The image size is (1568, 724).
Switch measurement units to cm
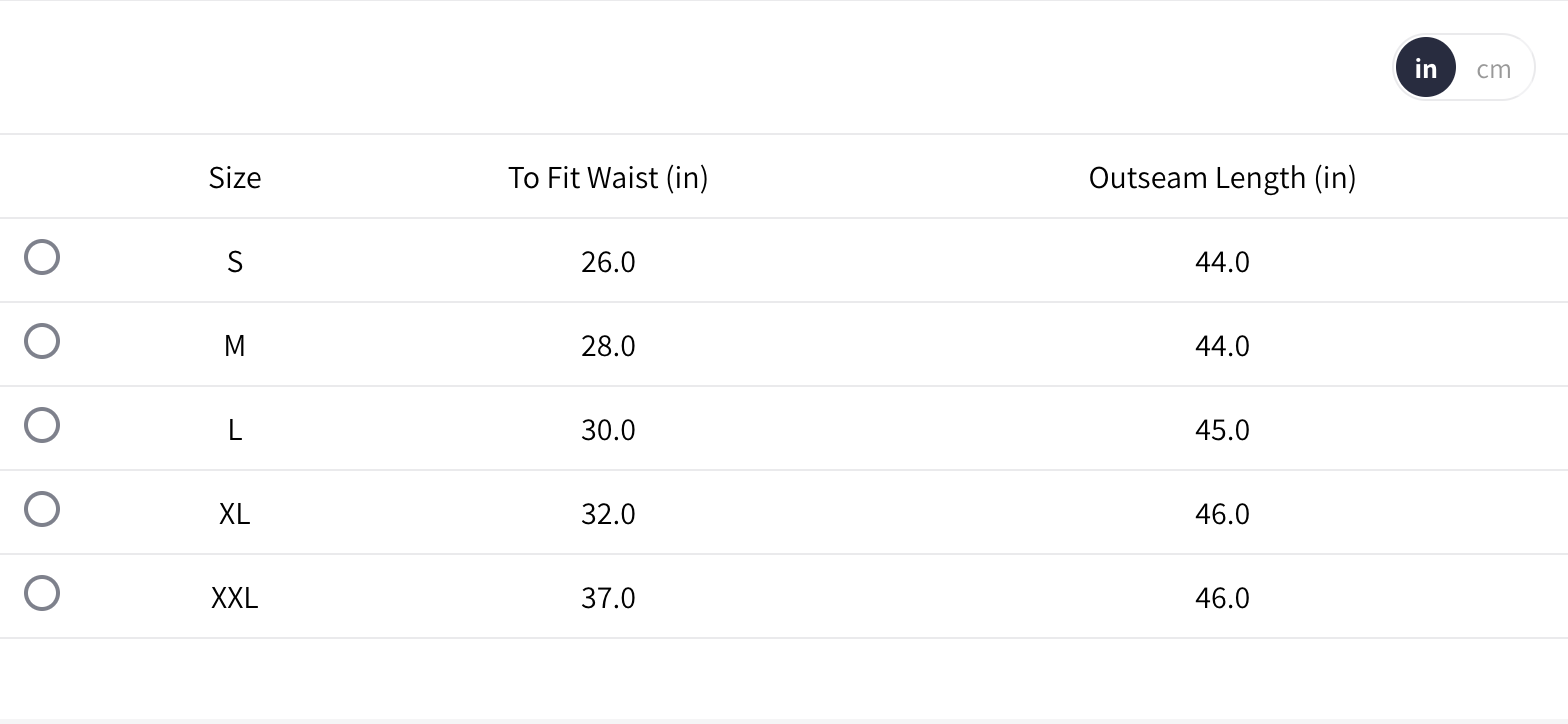pos(1493,68)
